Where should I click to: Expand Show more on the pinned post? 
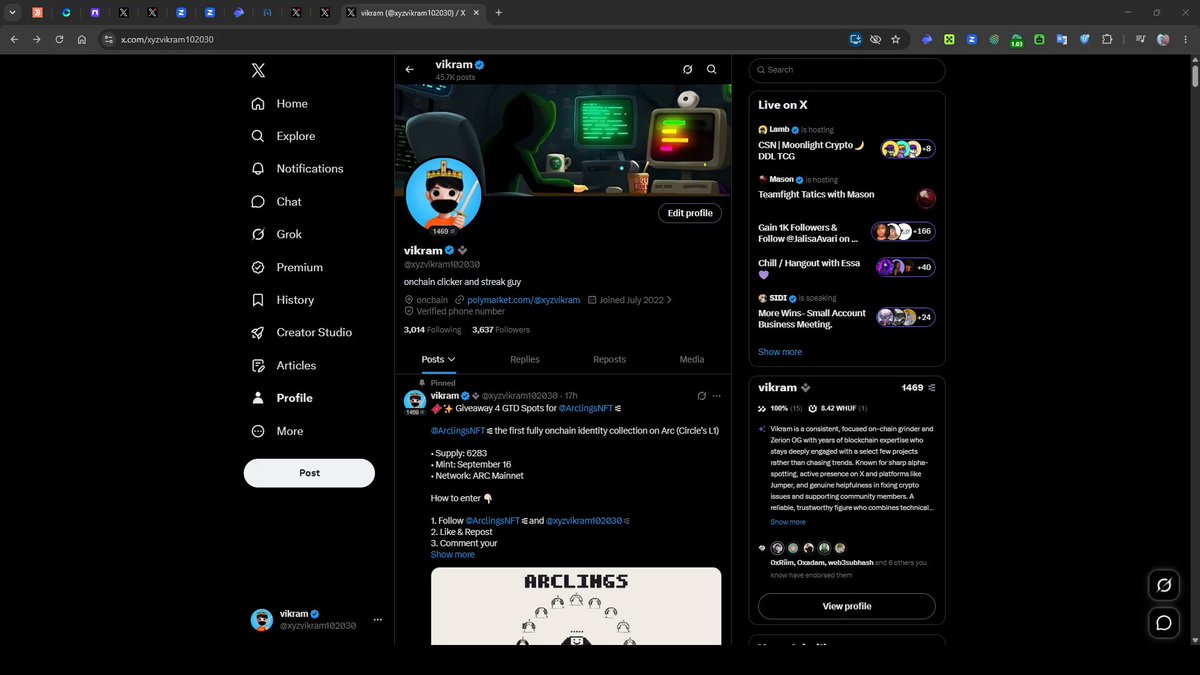point(453,554)
